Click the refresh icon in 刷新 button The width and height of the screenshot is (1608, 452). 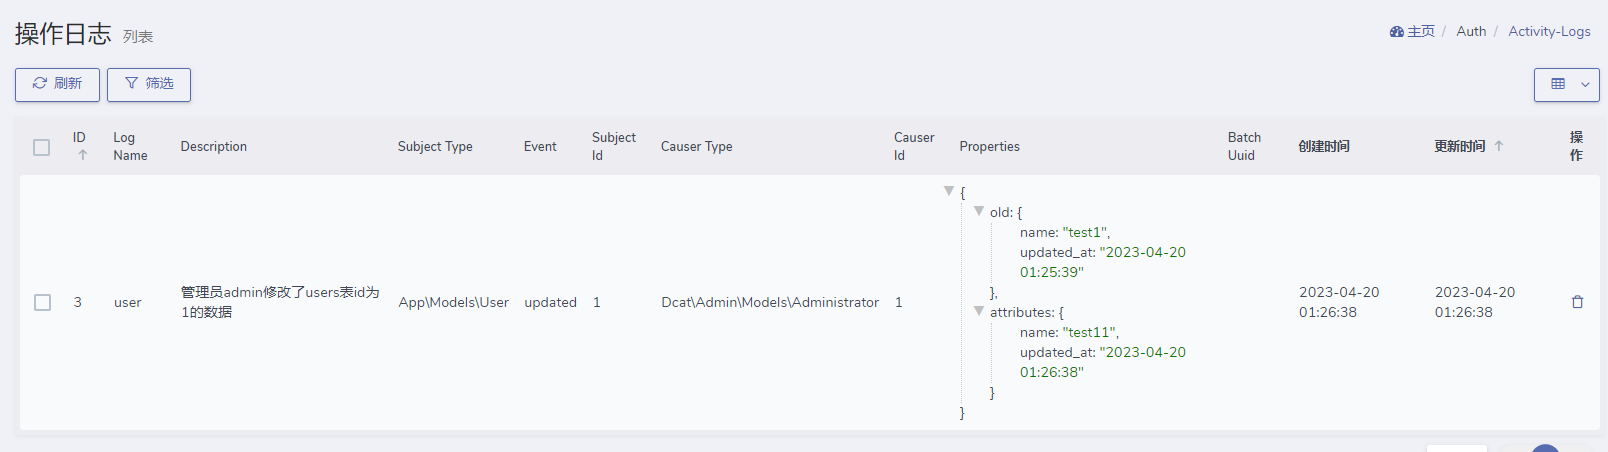[40, 84]
